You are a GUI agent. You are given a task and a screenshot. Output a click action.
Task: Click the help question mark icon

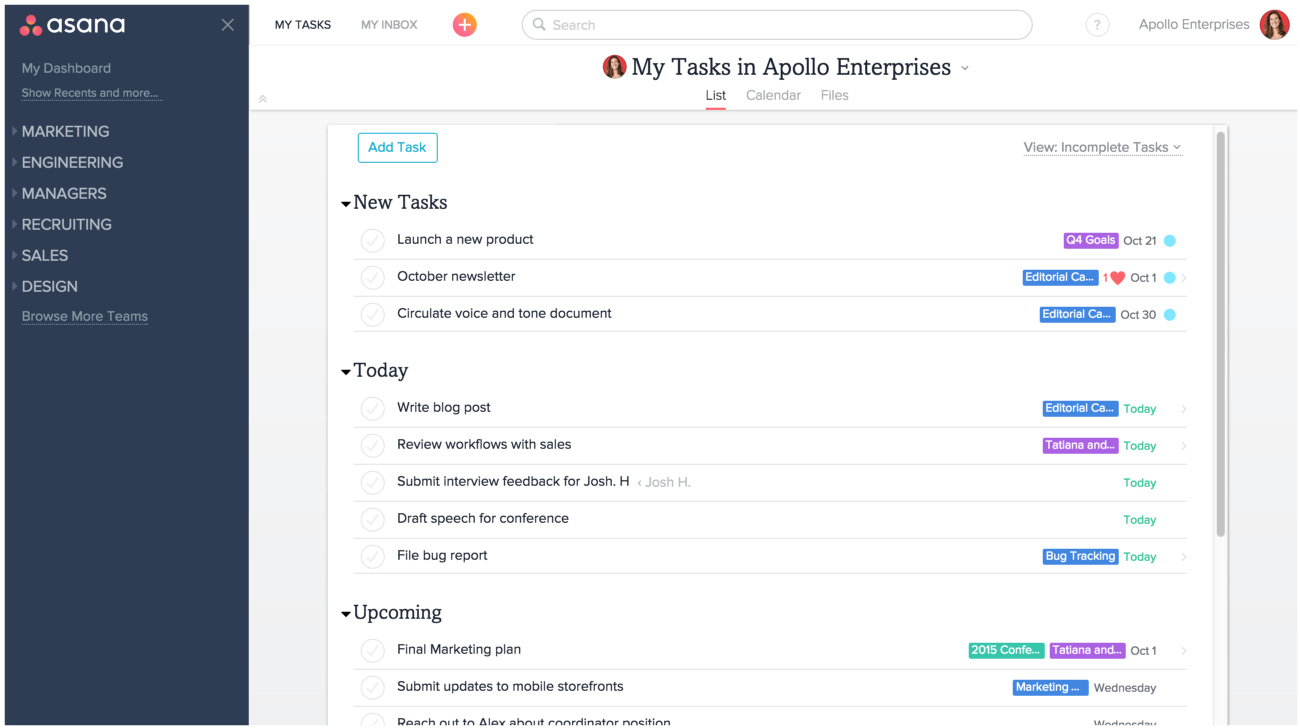1097,25
